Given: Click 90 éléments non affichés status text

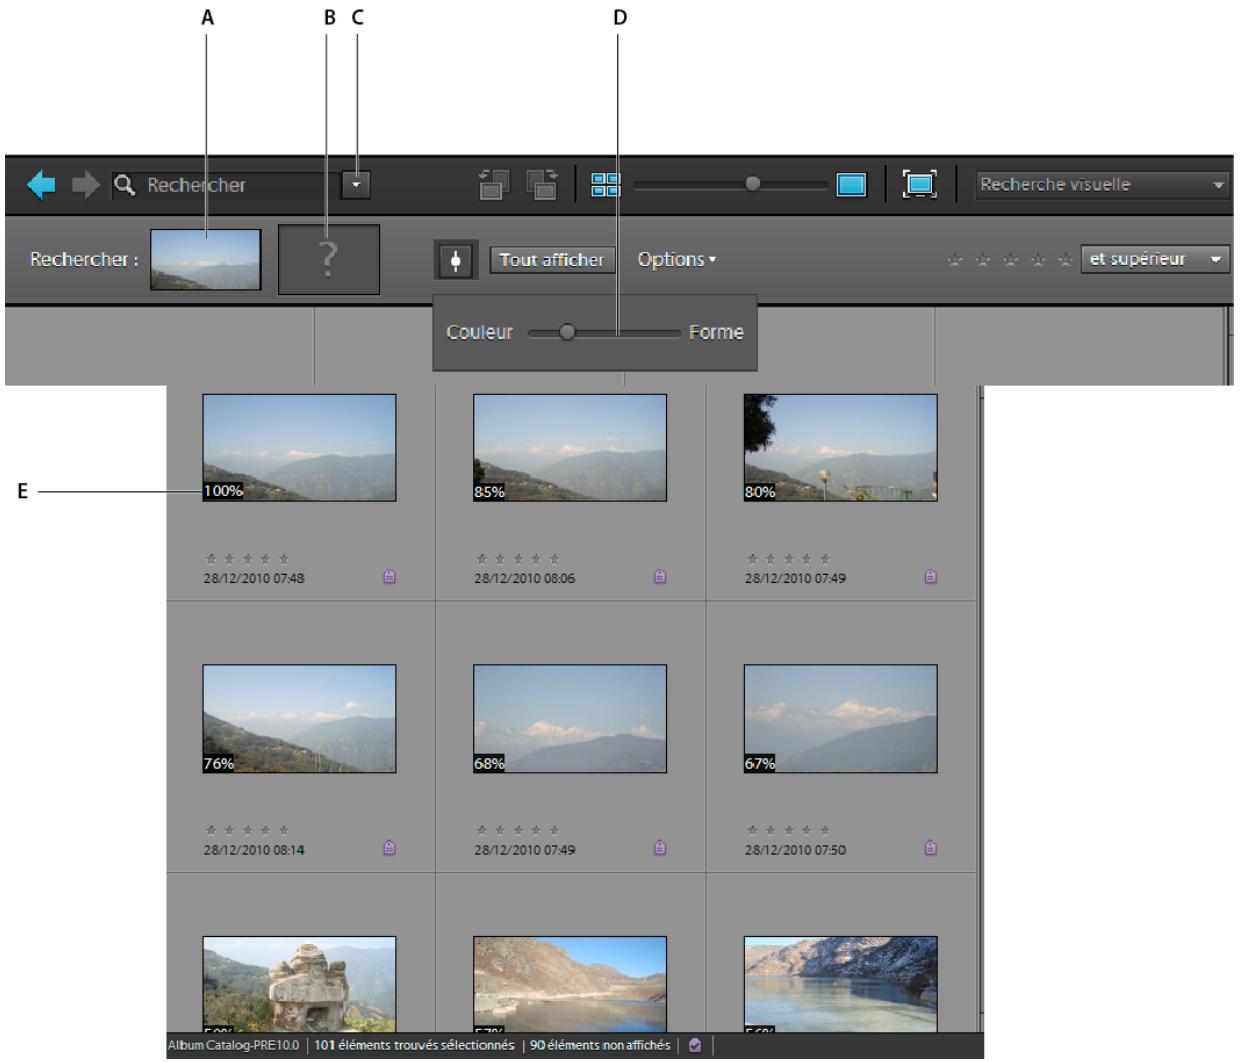Looking at the screenshot, I should coord(600,1046).
